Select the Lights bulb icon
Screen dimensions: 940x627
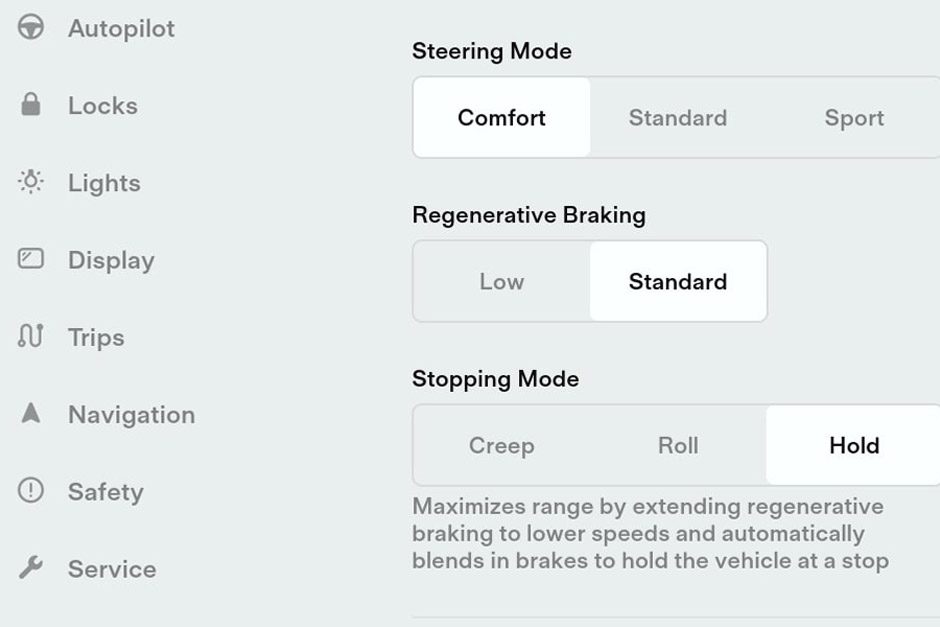(33, 183)
